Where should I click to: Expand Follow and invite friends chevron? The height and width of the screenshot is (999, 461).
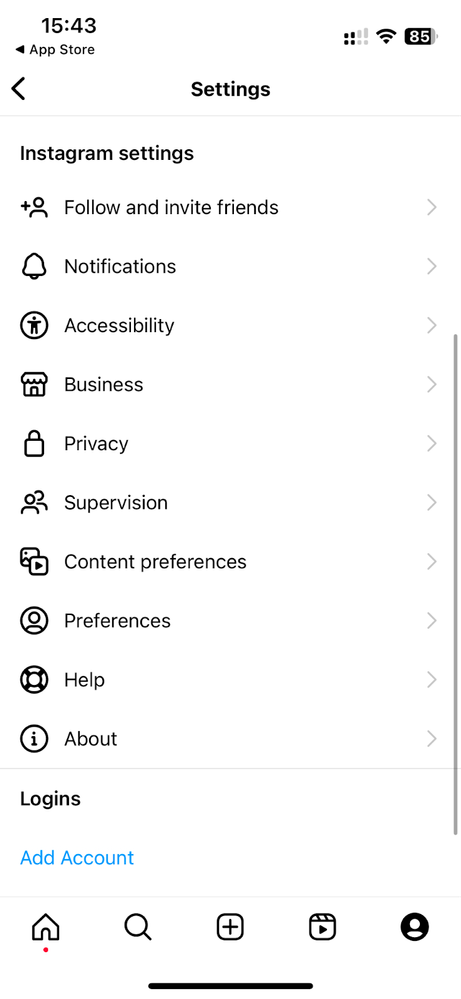pyautogui.click(x=432, y=207)
